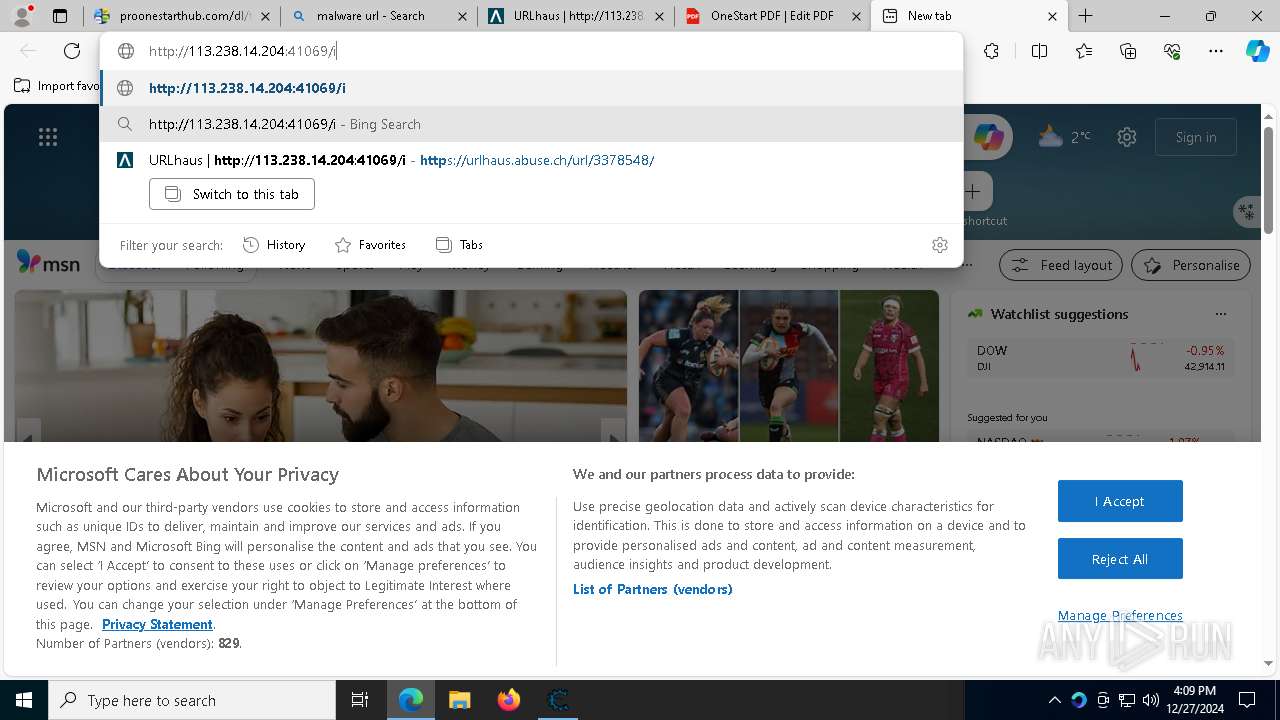
Task: Open MSN apps grid launcher
Action: click(x=48, y=137)
